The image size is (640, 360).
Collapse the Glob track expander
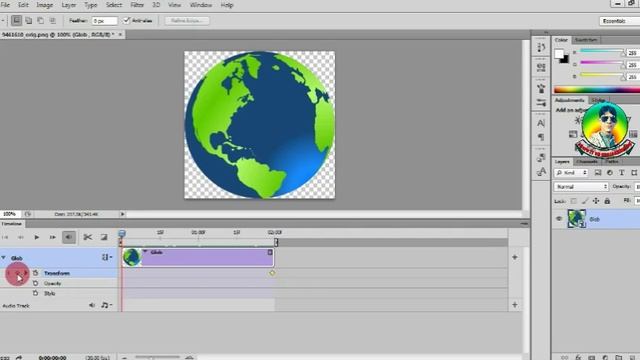coord(4,258)
